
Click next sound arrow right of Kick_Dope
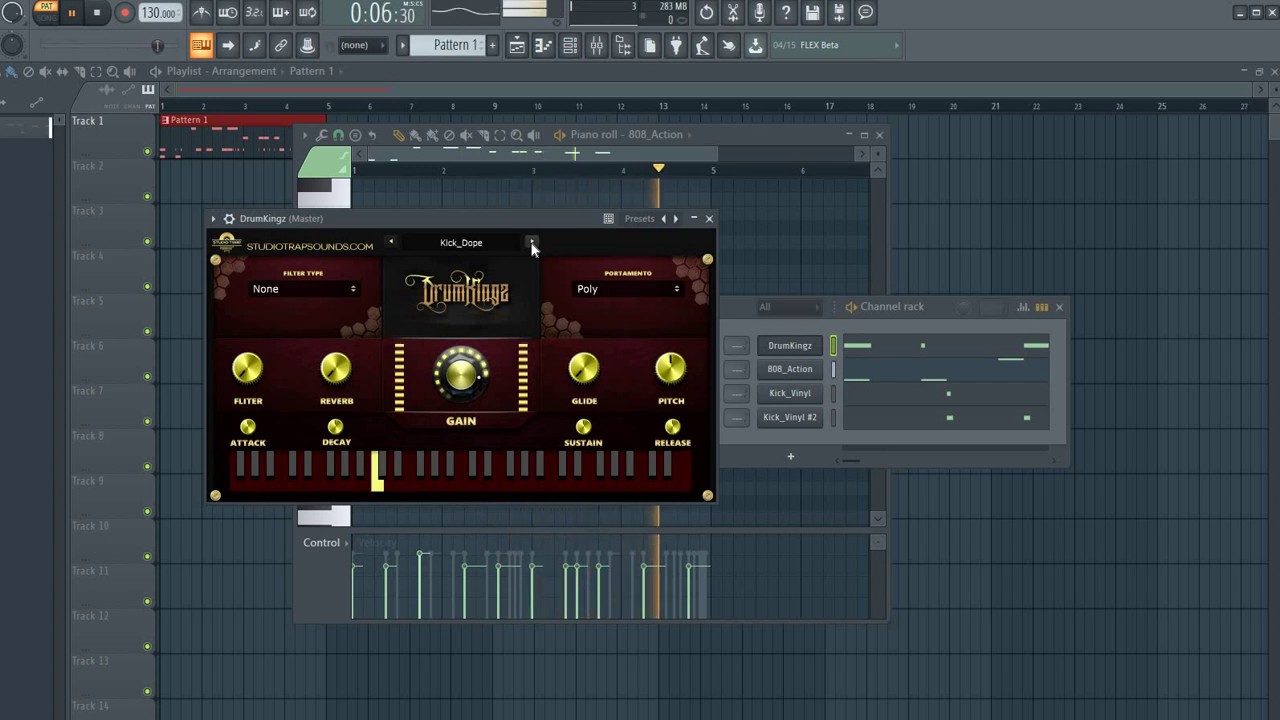point(532,242)
